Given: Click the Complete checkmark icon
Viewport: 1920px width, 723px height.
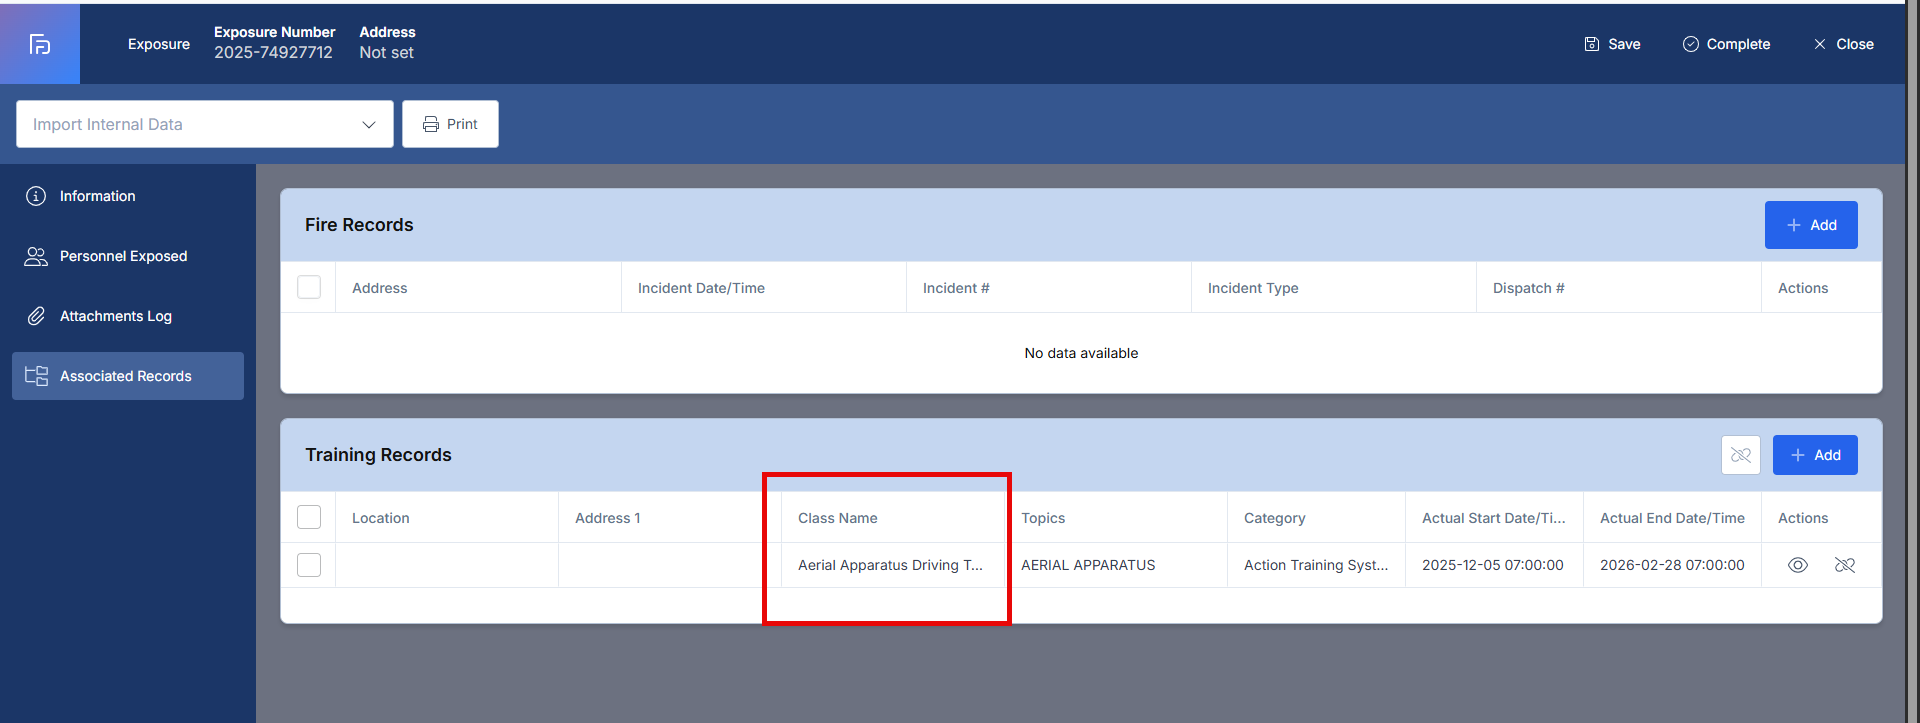Looking at the screenshot, I should 1690,44.
